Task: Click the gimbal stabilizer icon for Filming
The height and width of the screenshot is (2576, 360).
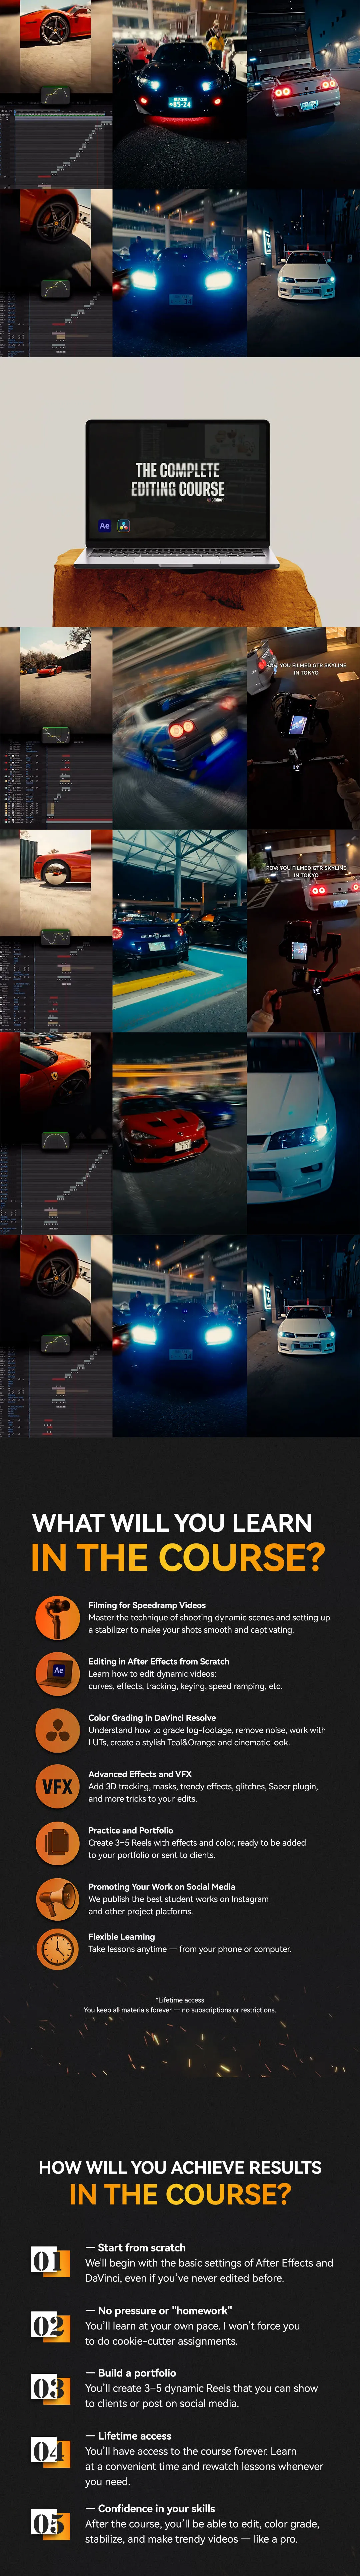Action: click(x=58, y=1617)
